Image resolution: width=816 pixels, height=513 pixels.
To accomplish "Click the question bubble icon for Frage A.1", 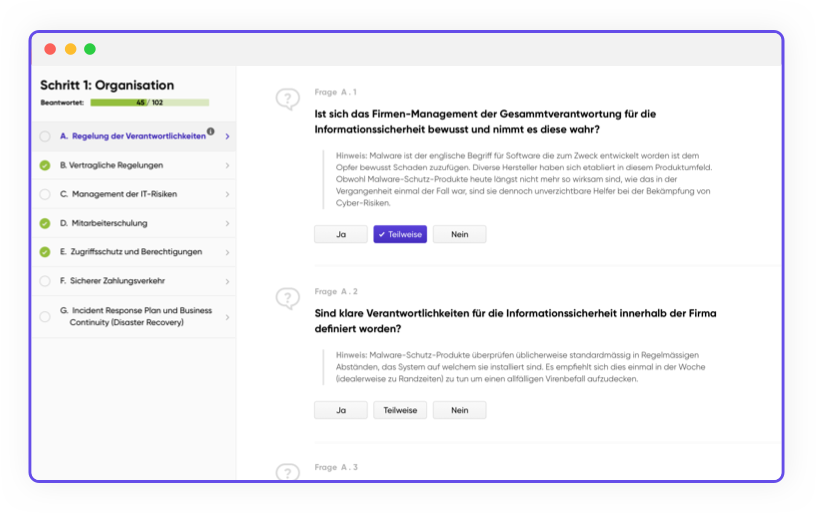I will coord(288,99).
